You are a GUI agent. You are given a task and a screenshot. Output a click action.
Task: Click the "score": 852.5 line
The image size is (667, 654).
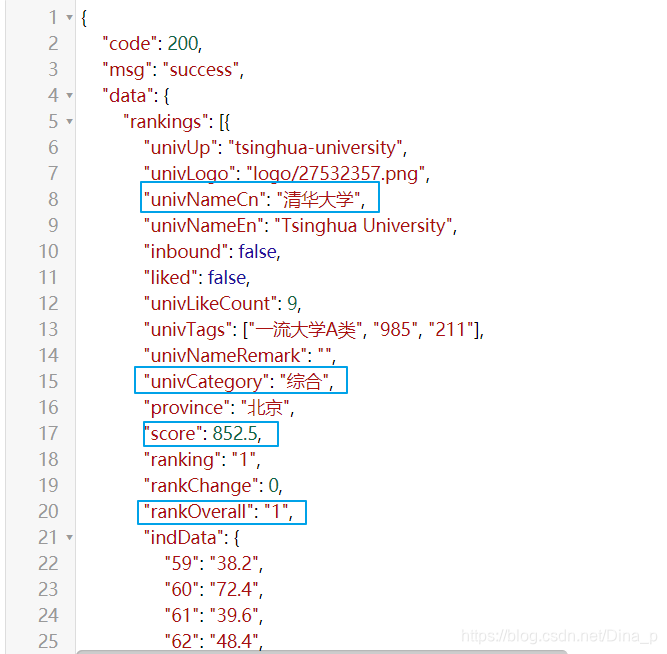point(203,434)
